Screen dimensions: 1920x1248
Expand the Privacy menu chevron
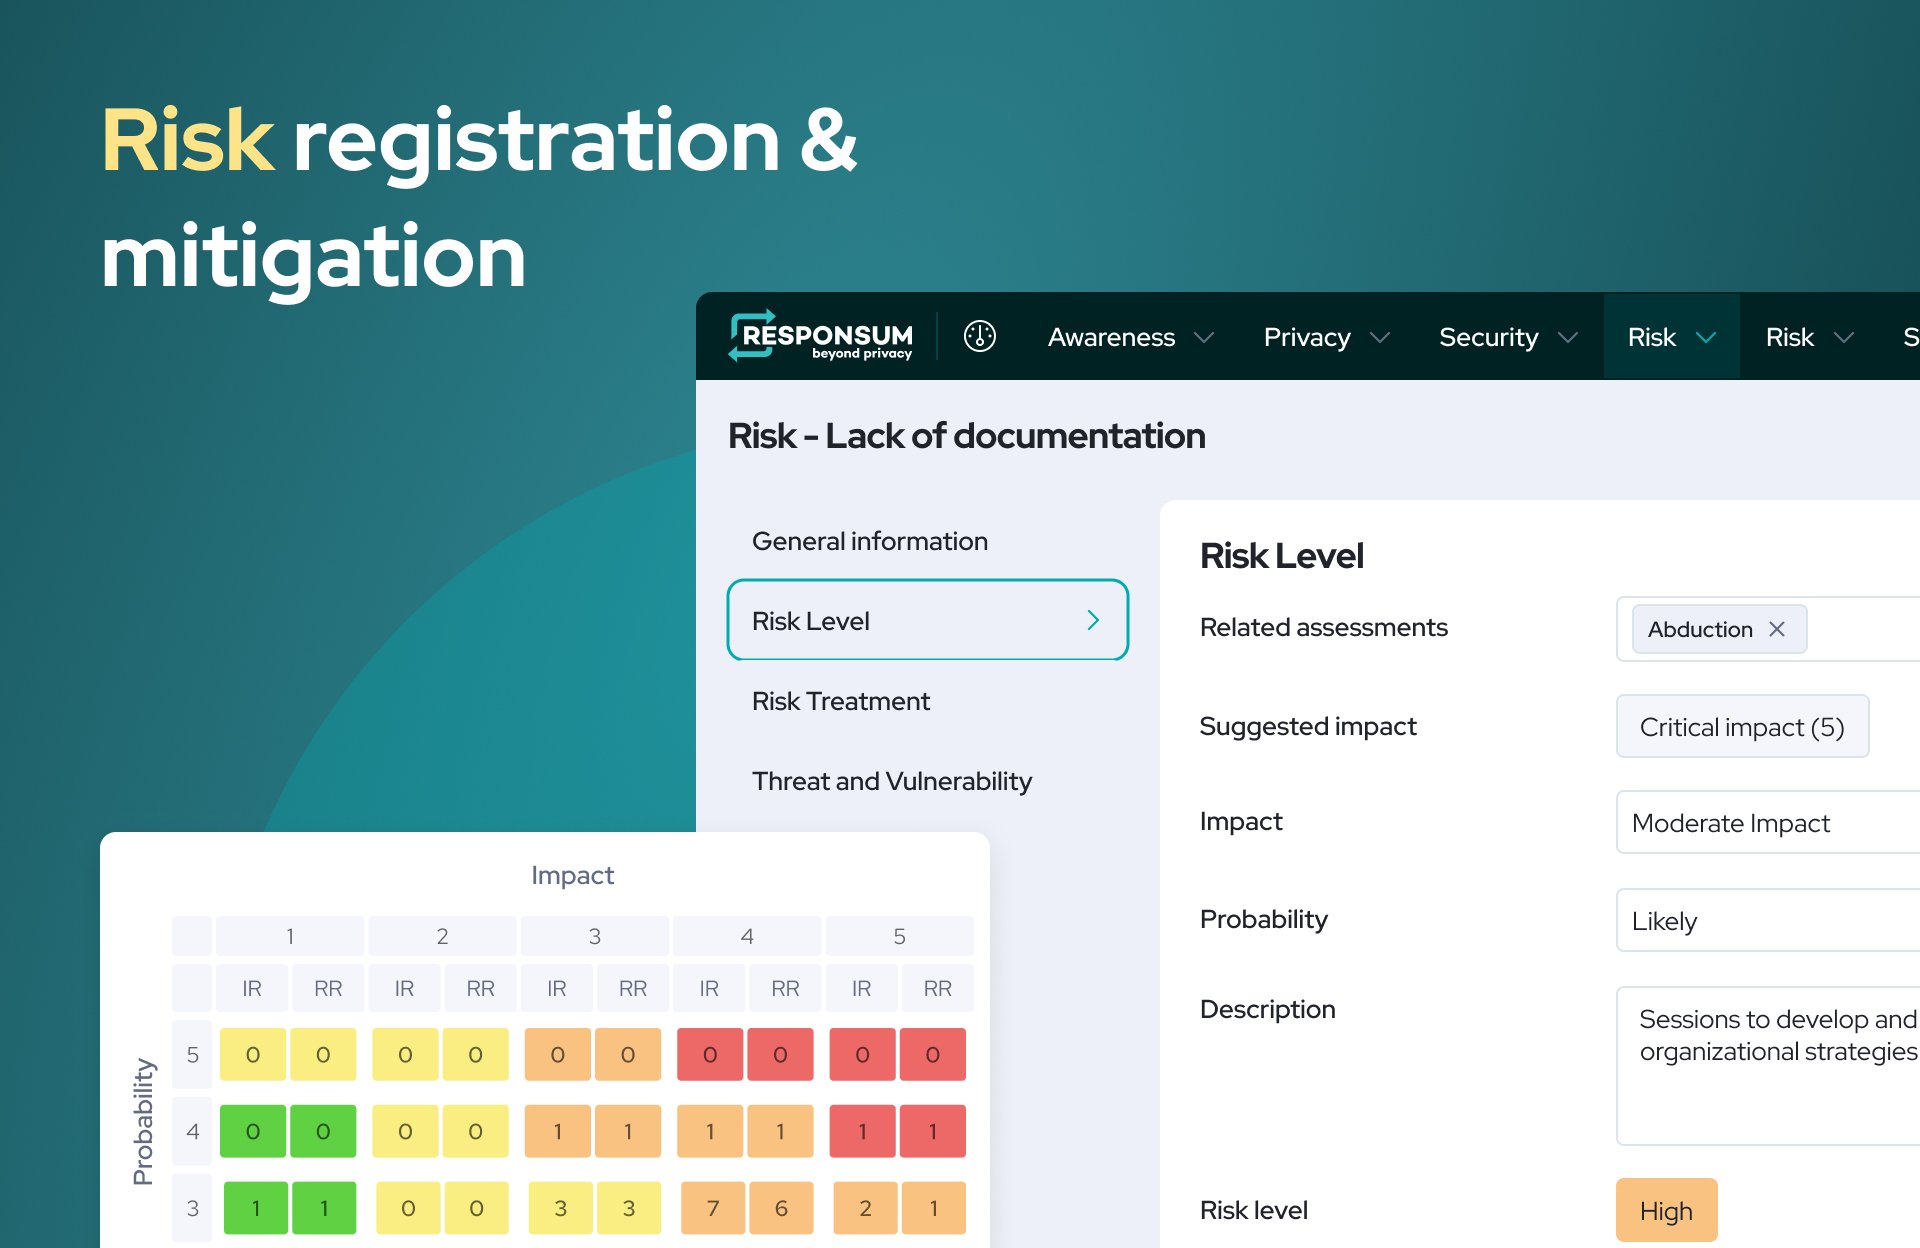tap(1380, 338)
